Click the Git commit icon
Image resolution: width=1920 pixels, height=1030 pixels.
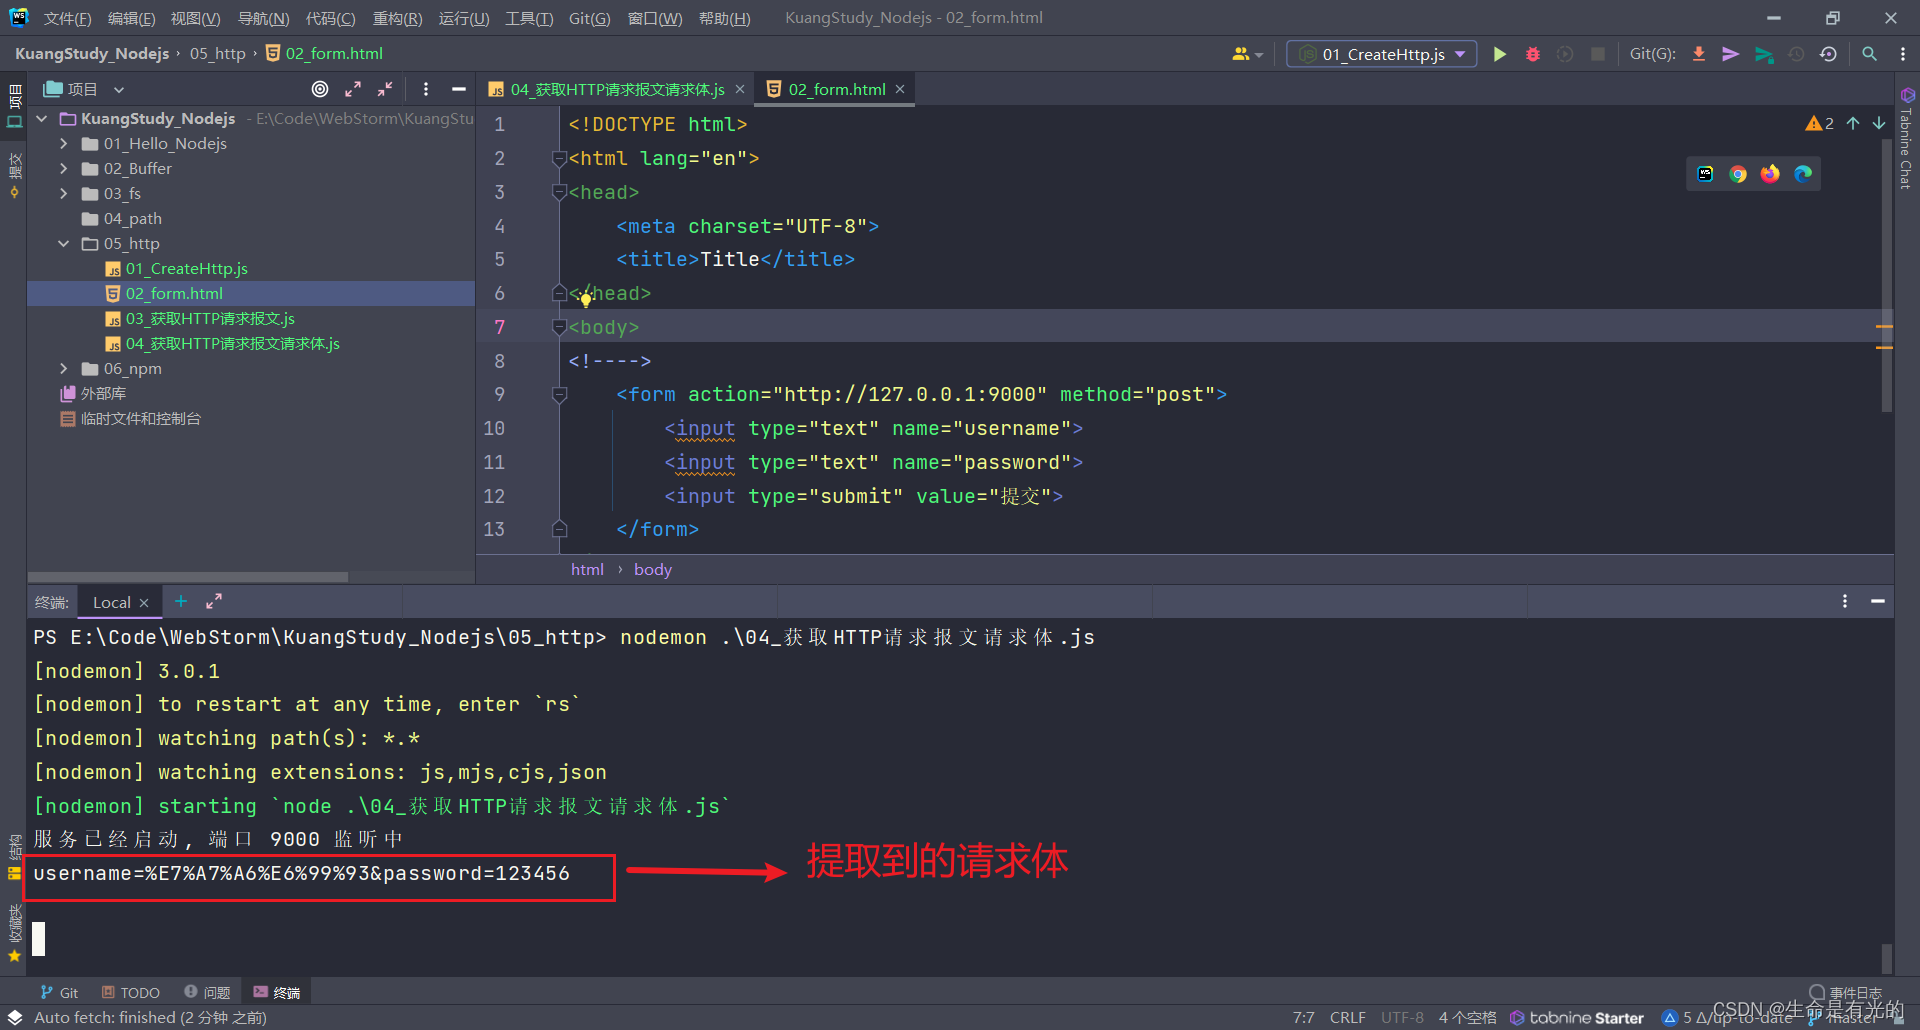(x=1730, y=54)
